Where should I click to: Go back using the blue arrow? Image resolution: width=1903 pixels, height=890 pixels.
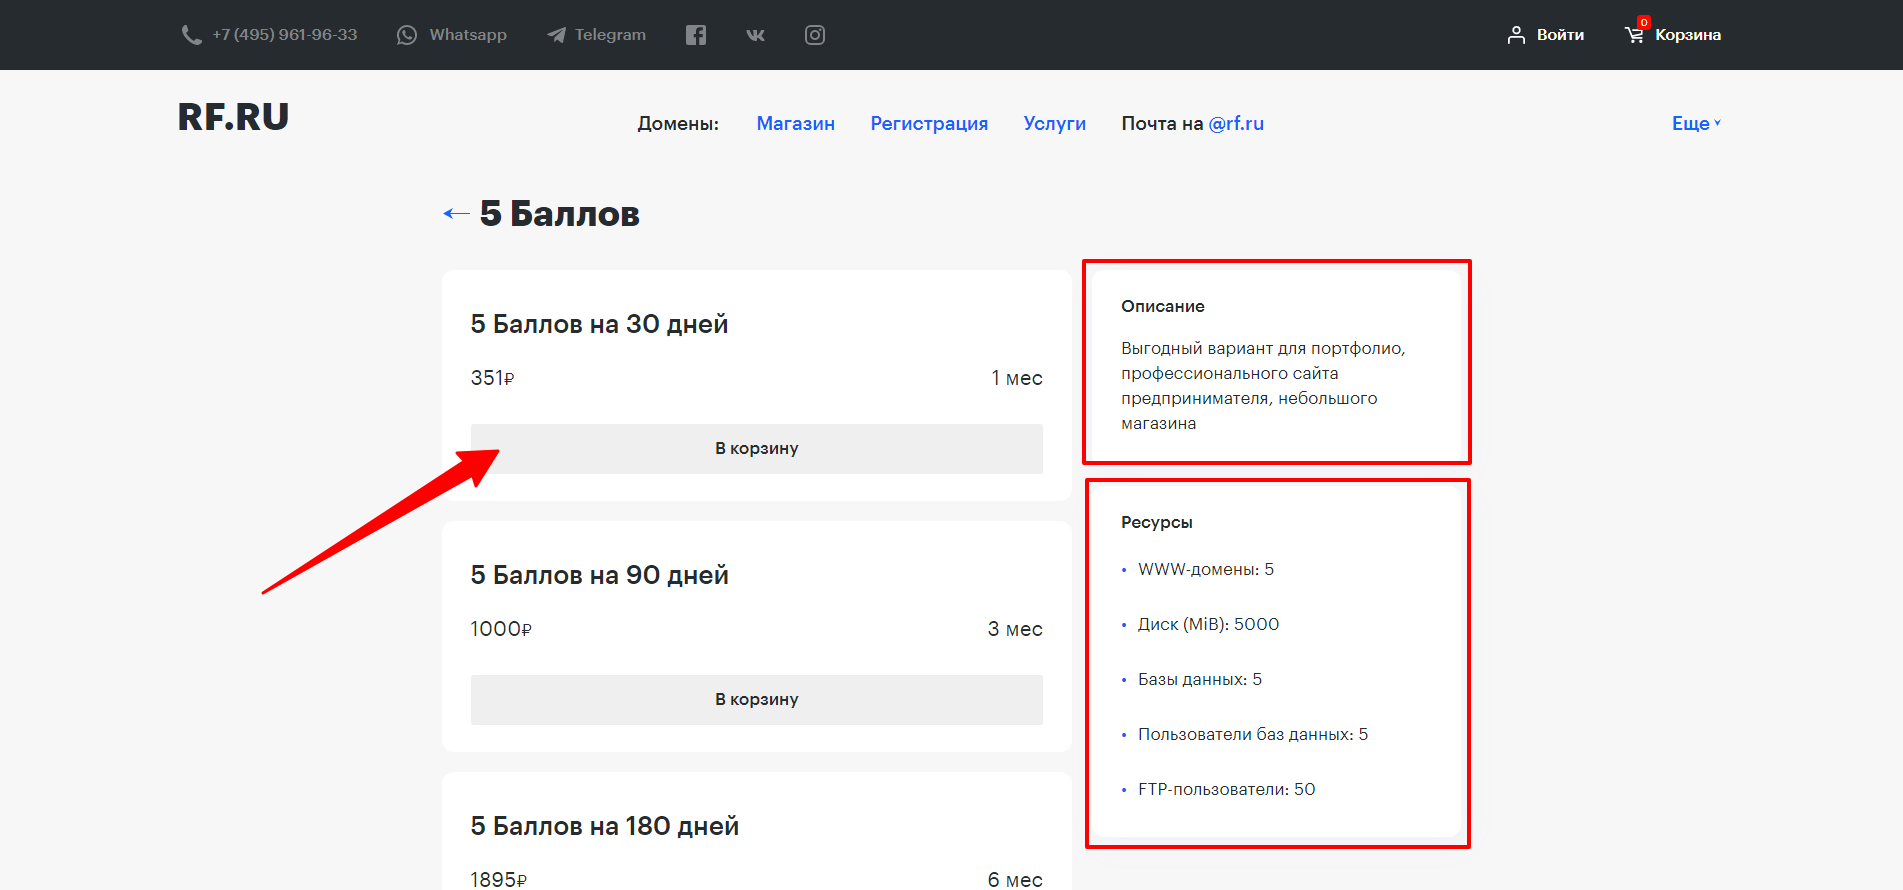tap(456, 213)
